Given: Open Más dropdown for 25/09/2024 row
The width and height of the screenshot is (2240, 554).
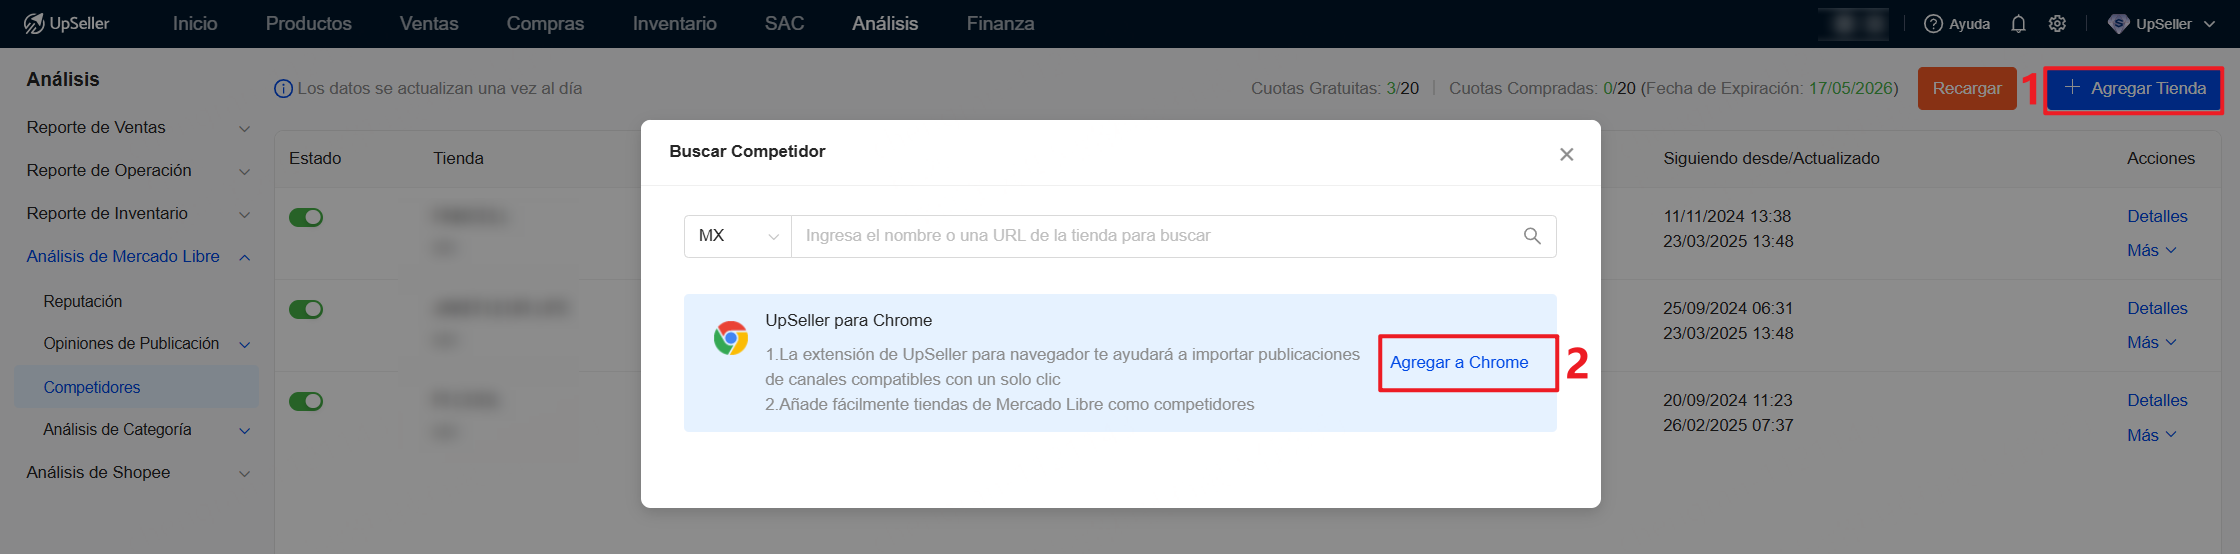Looking at the screenshot, I should 2152,342.
